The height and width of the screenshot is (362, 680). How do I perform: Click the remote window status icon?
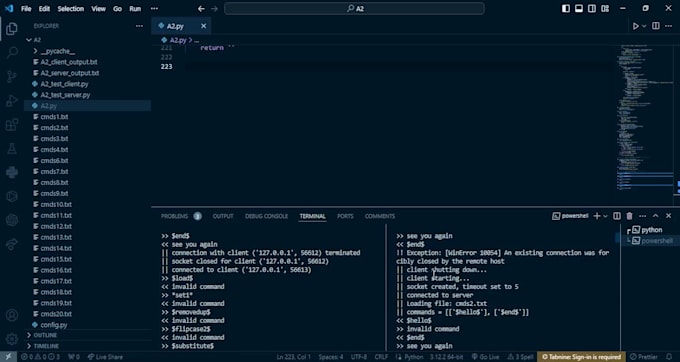pos(8,357)
